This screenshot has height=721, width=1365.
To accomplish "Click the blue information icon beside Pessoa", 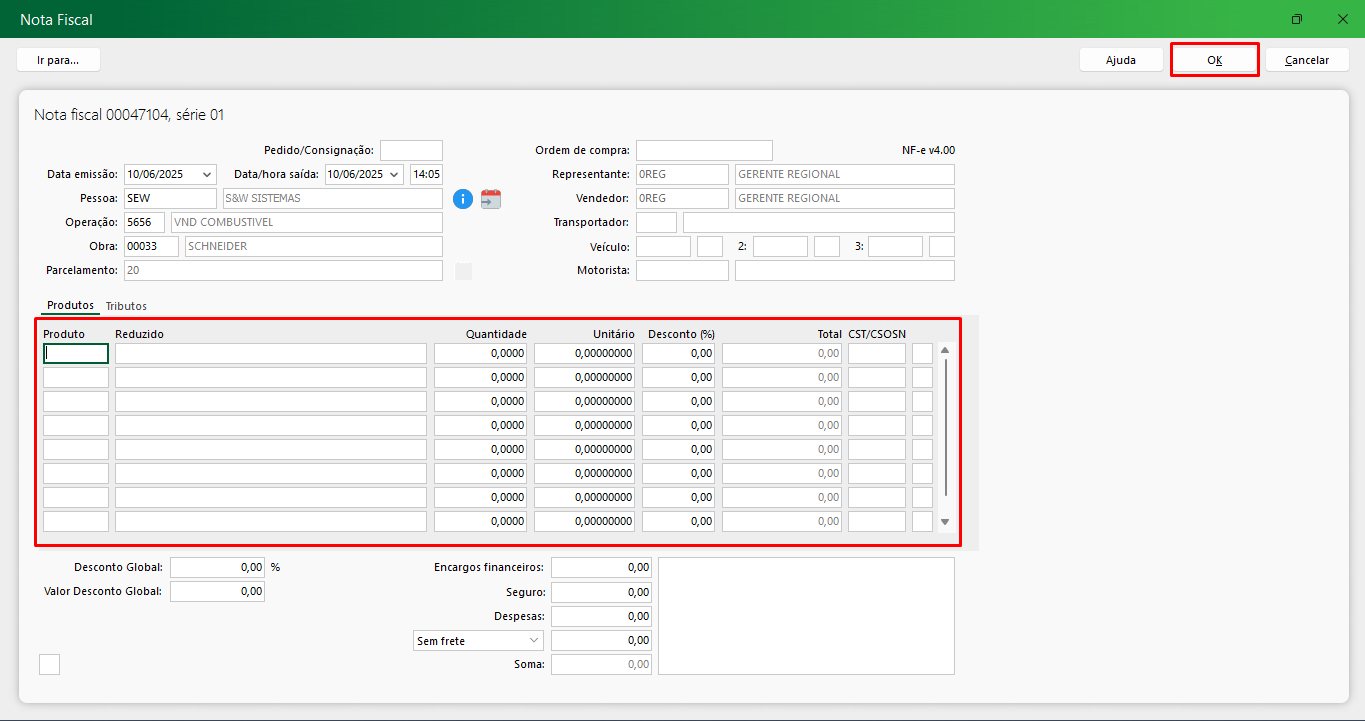I will tap(462, 199).
